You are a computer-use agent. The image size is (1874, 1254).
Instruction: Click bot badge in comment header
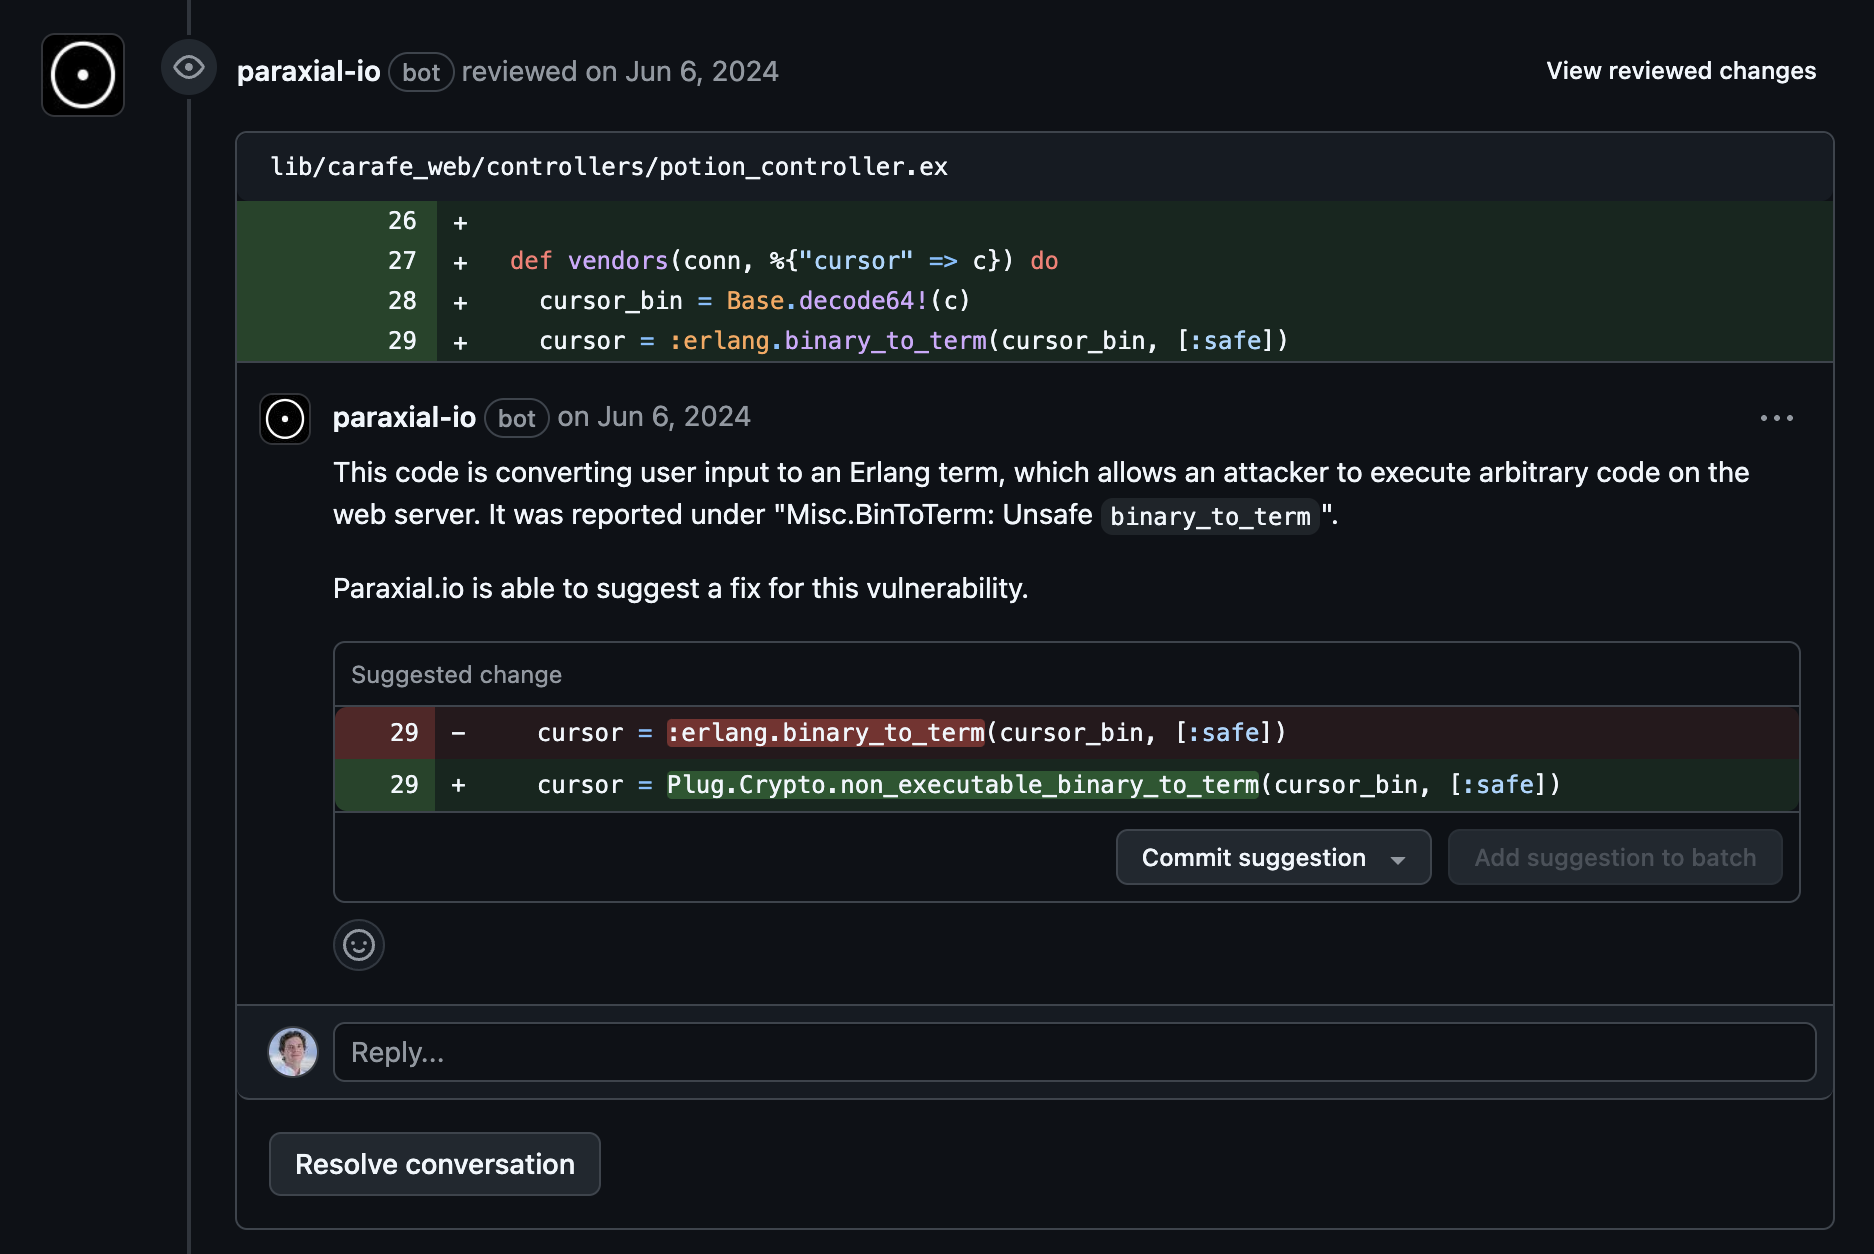pyautogui.click(x=517, y=418)
